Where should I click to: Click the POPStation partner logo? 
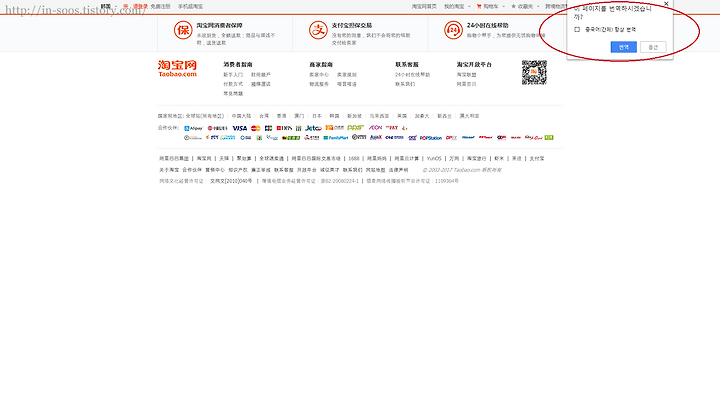pyautogui.click(x=431, y=138)
